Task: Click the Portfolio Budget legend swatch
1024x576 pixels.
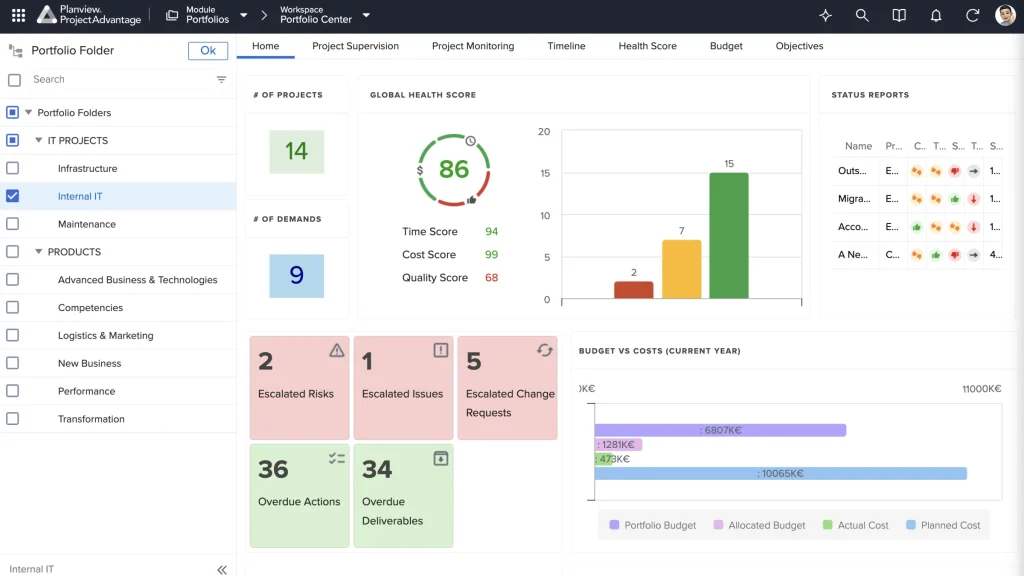Action: coord(614,525)
